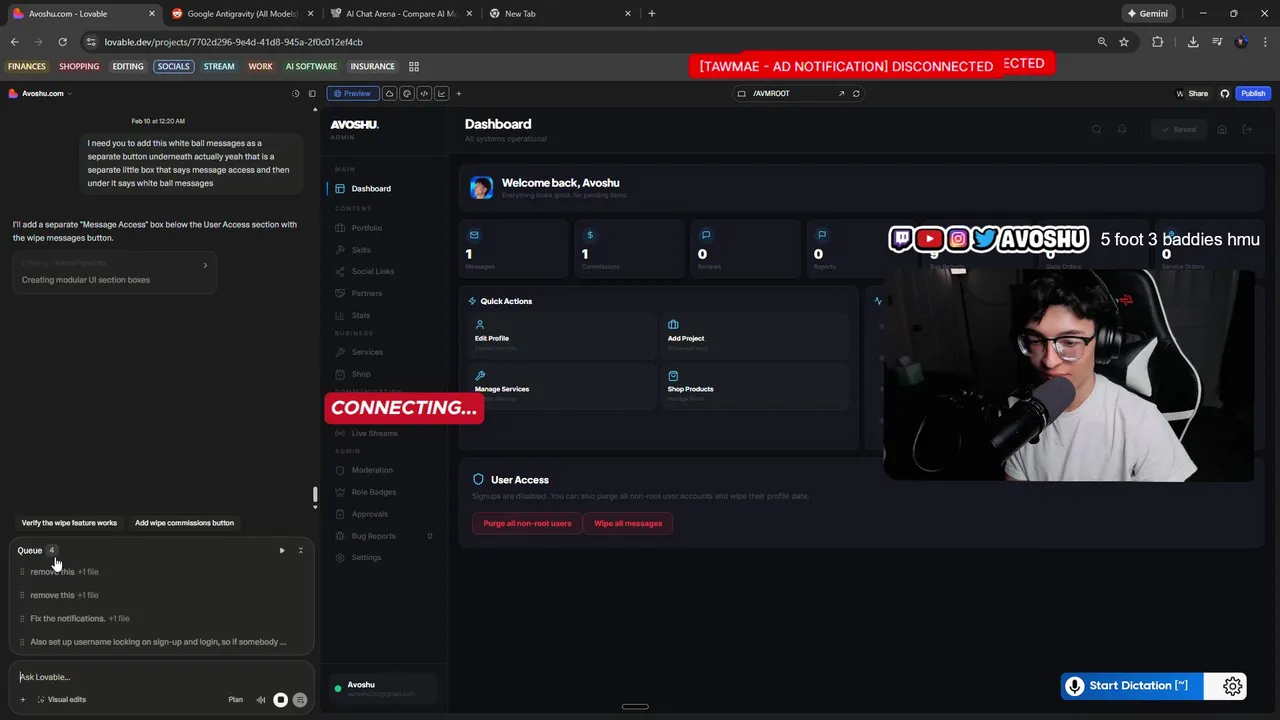Expand the collapsed thinking step chevron
This screenshot has height=720, width=1280.
(205, 265)
